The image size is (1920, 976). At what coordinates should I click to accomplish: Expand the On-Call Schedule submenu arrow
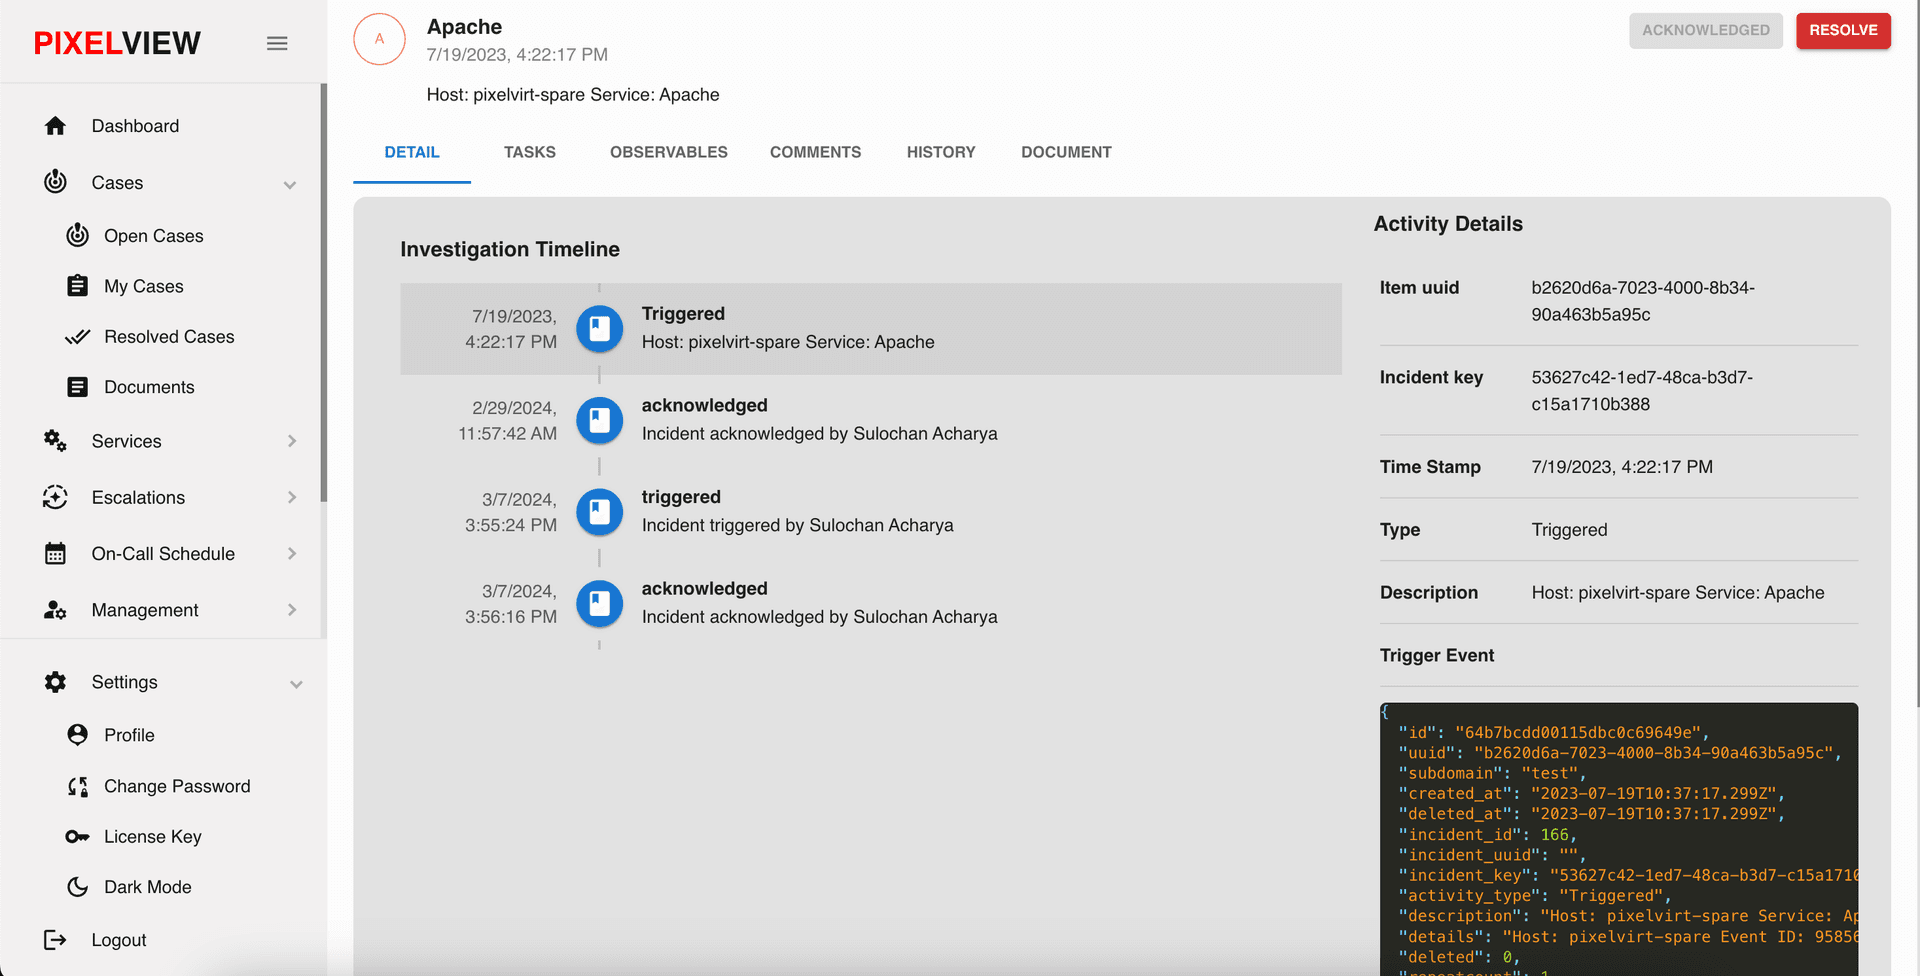(x=292, y=553)
